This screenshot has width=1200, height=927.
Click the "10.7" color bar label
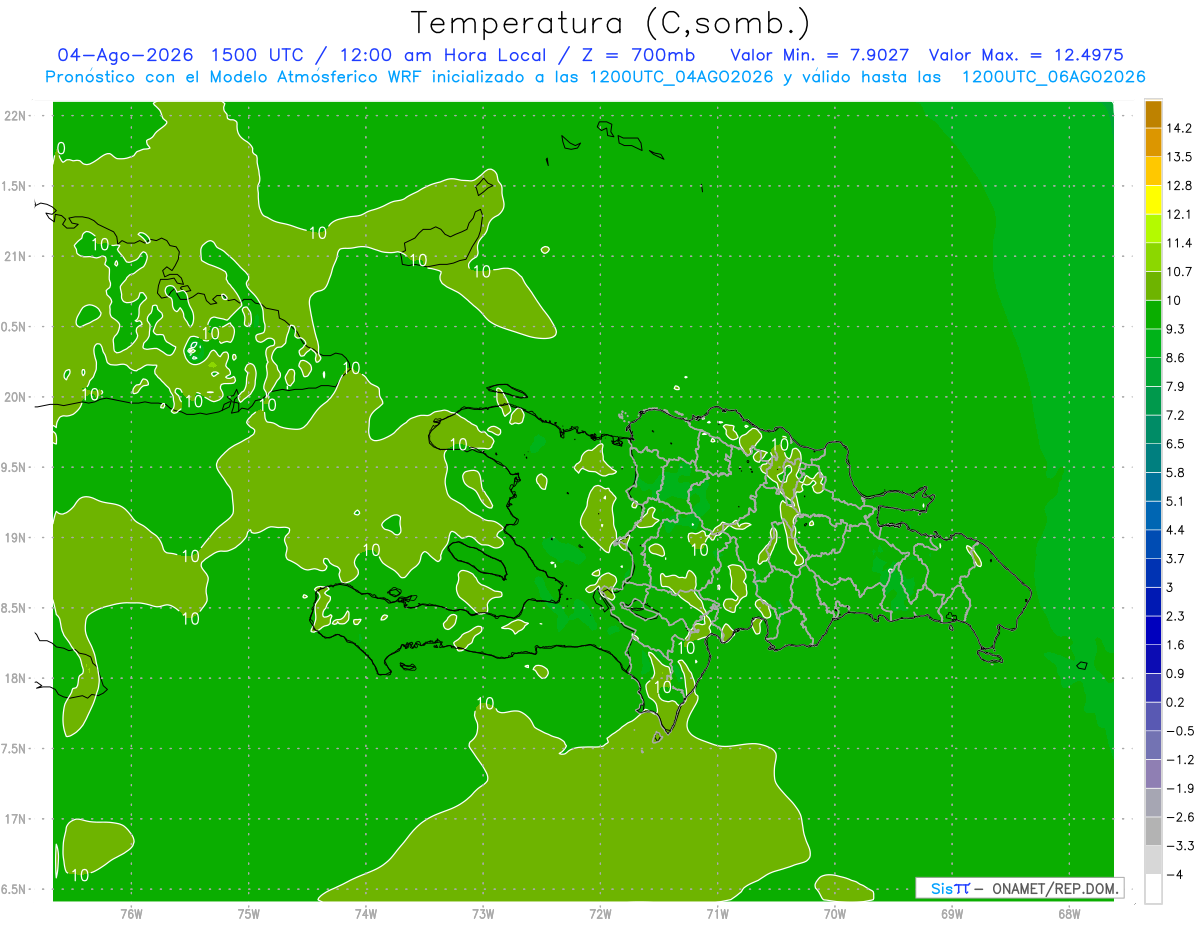pos(1180,271)
